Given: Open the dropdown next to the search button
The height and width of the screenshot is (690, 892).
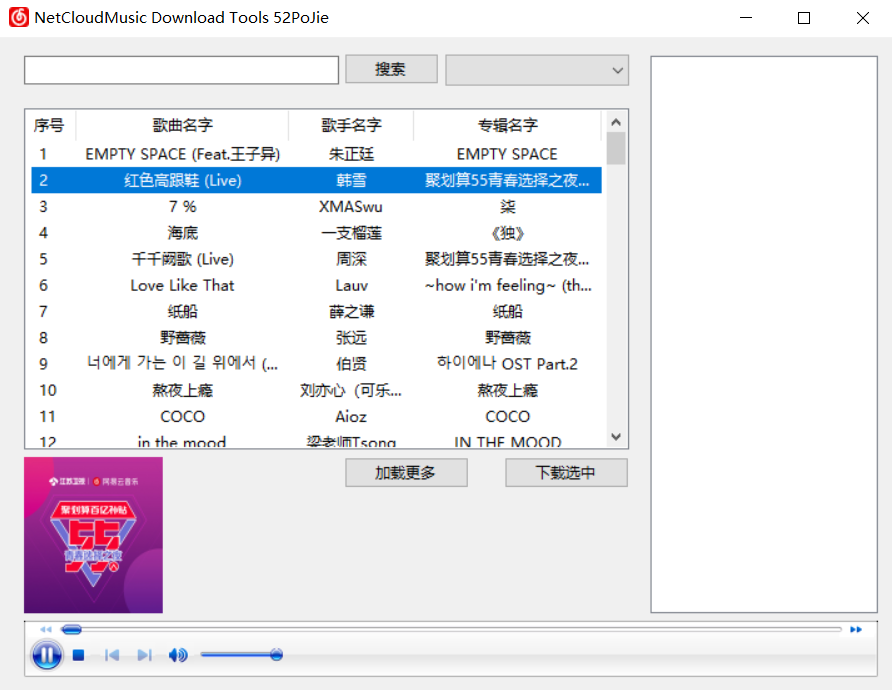Looking at the screenshot, I should 537,70.
